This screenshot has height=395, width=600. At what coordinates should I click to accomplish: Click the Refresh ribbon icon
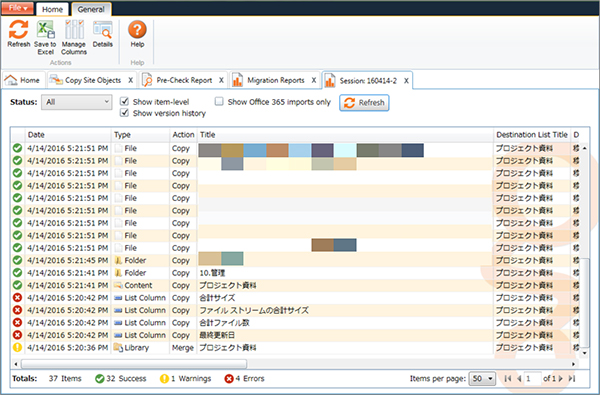[x=18, y=34]
